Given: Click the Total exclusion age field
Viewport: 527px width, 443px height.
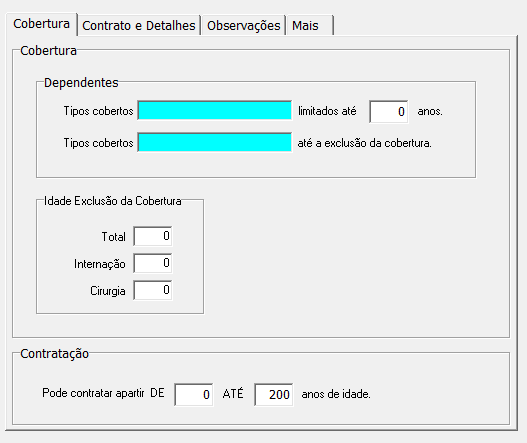Looking at the screenshot, I should [x=153, y=236].
